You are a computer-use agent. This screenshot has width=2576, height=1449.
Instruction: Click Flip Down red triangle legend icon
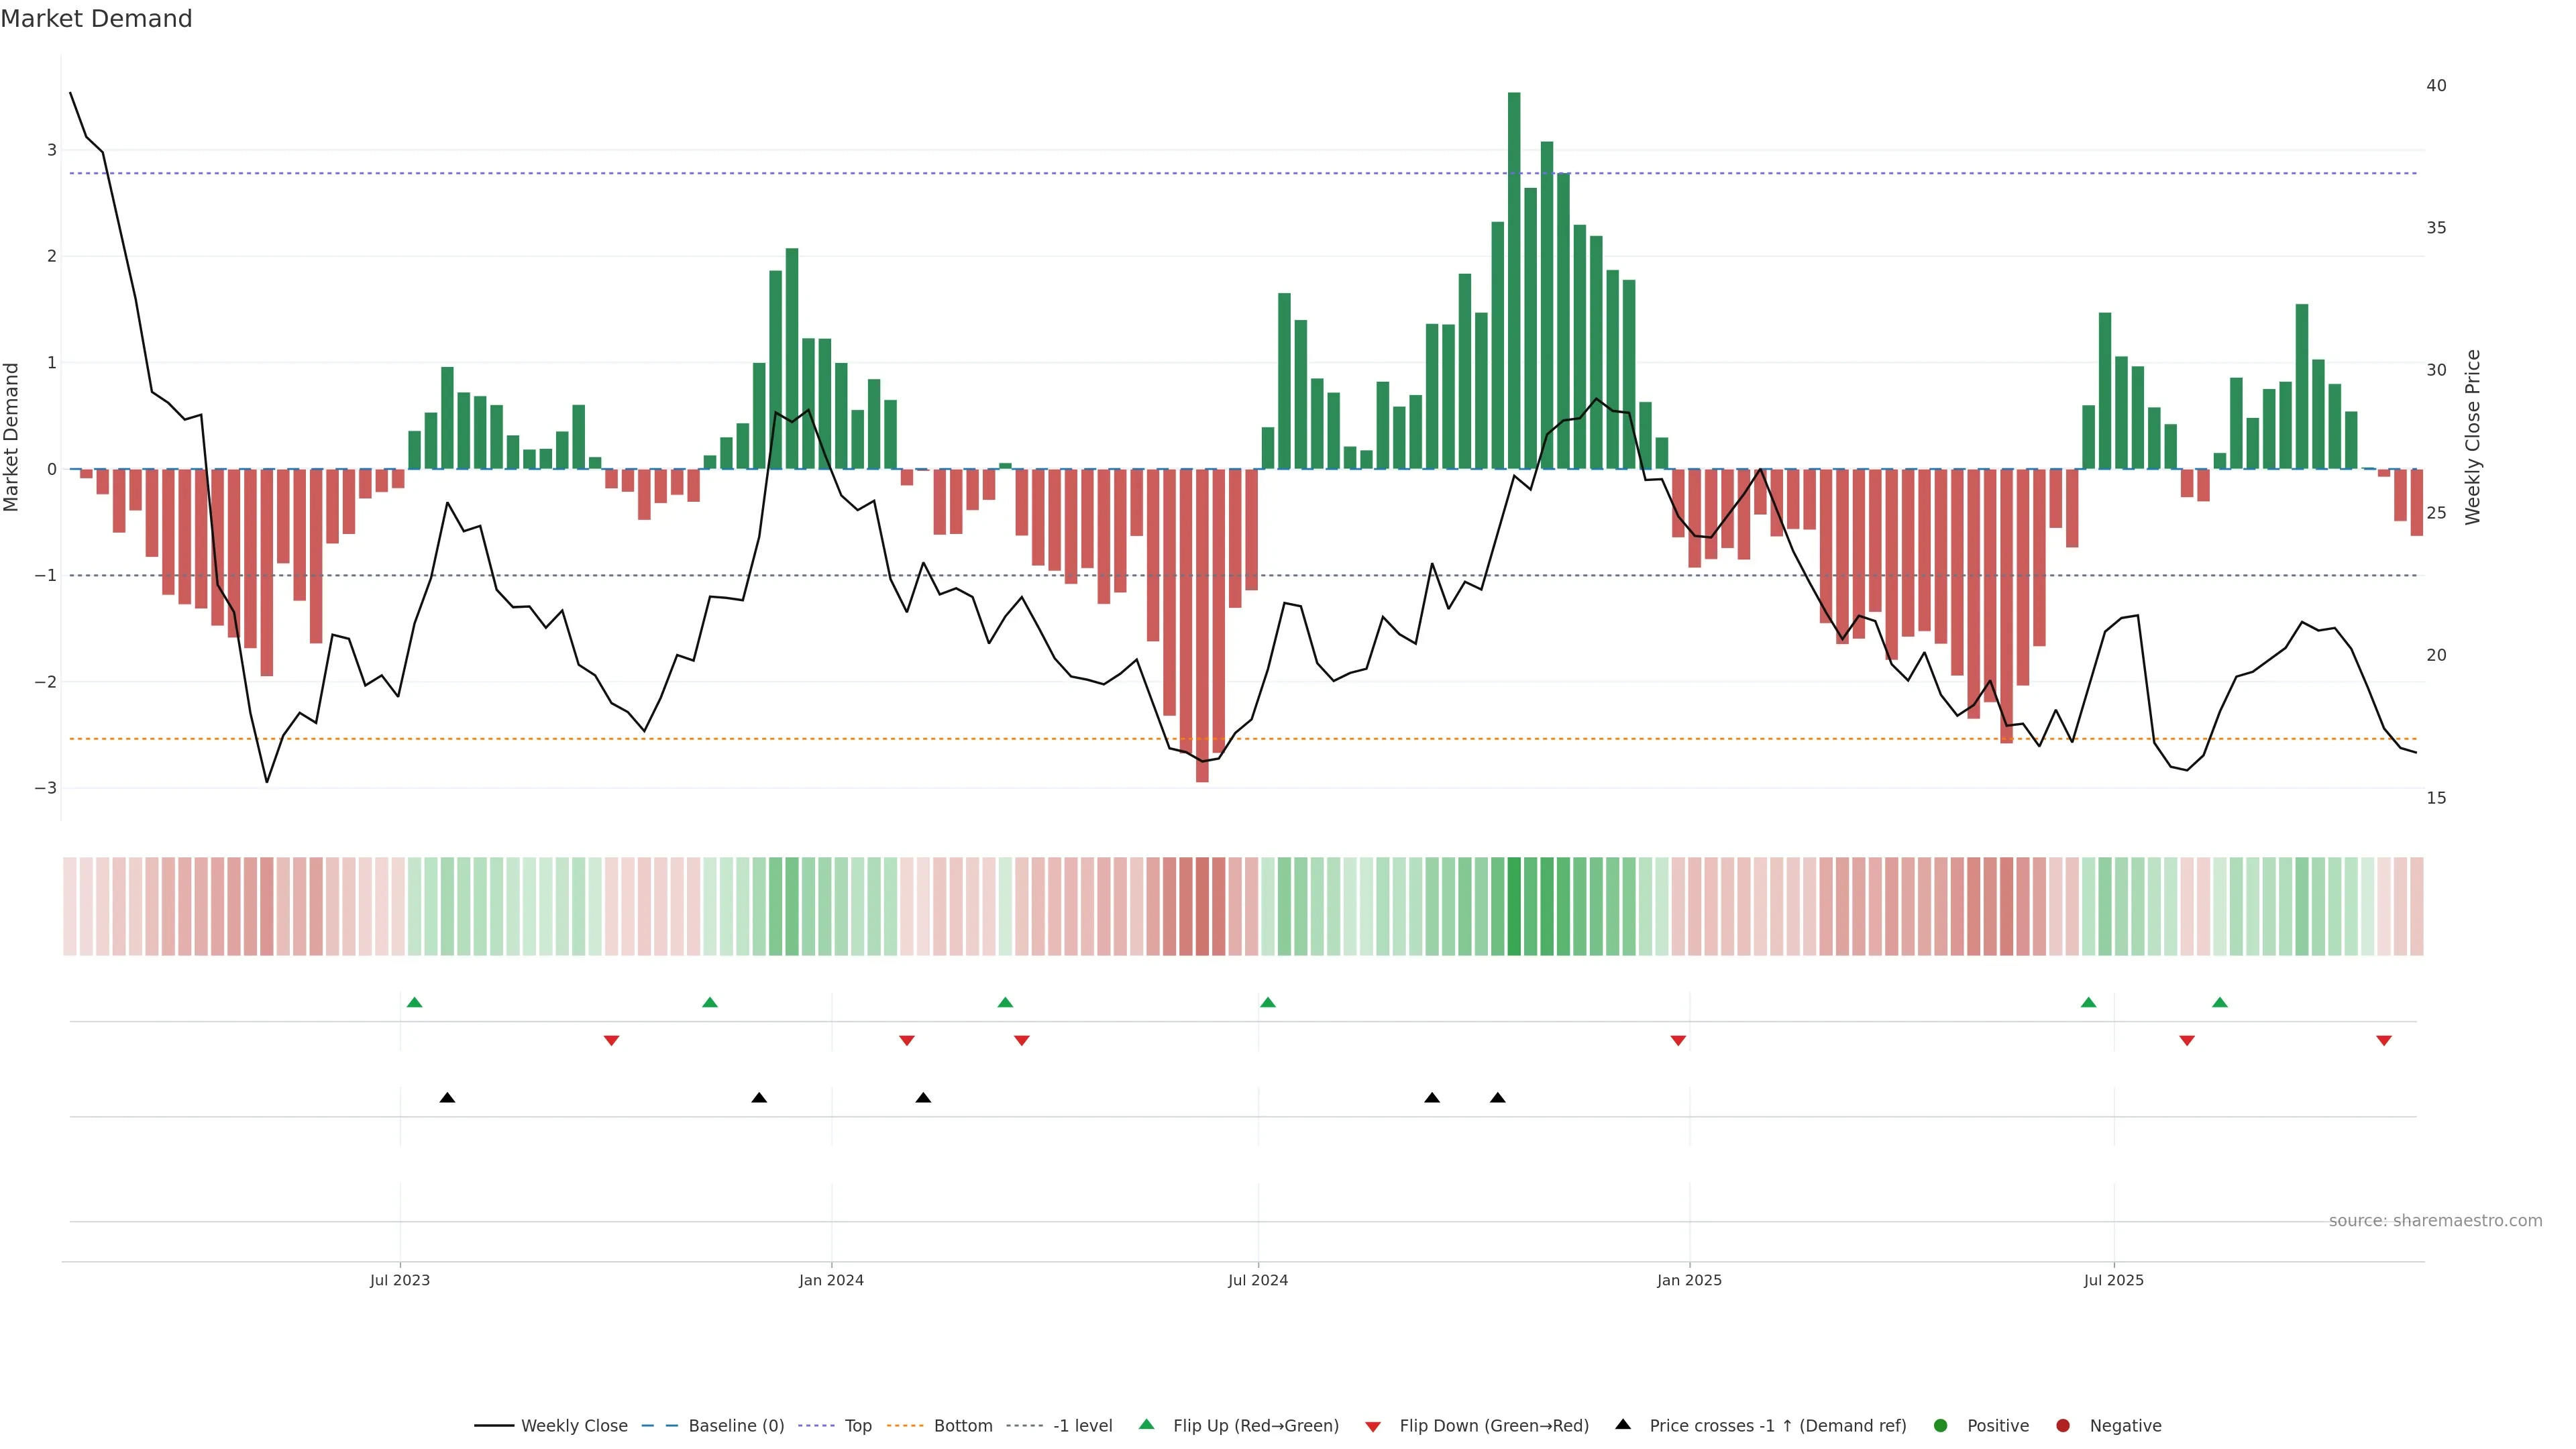(1373, 1427)
